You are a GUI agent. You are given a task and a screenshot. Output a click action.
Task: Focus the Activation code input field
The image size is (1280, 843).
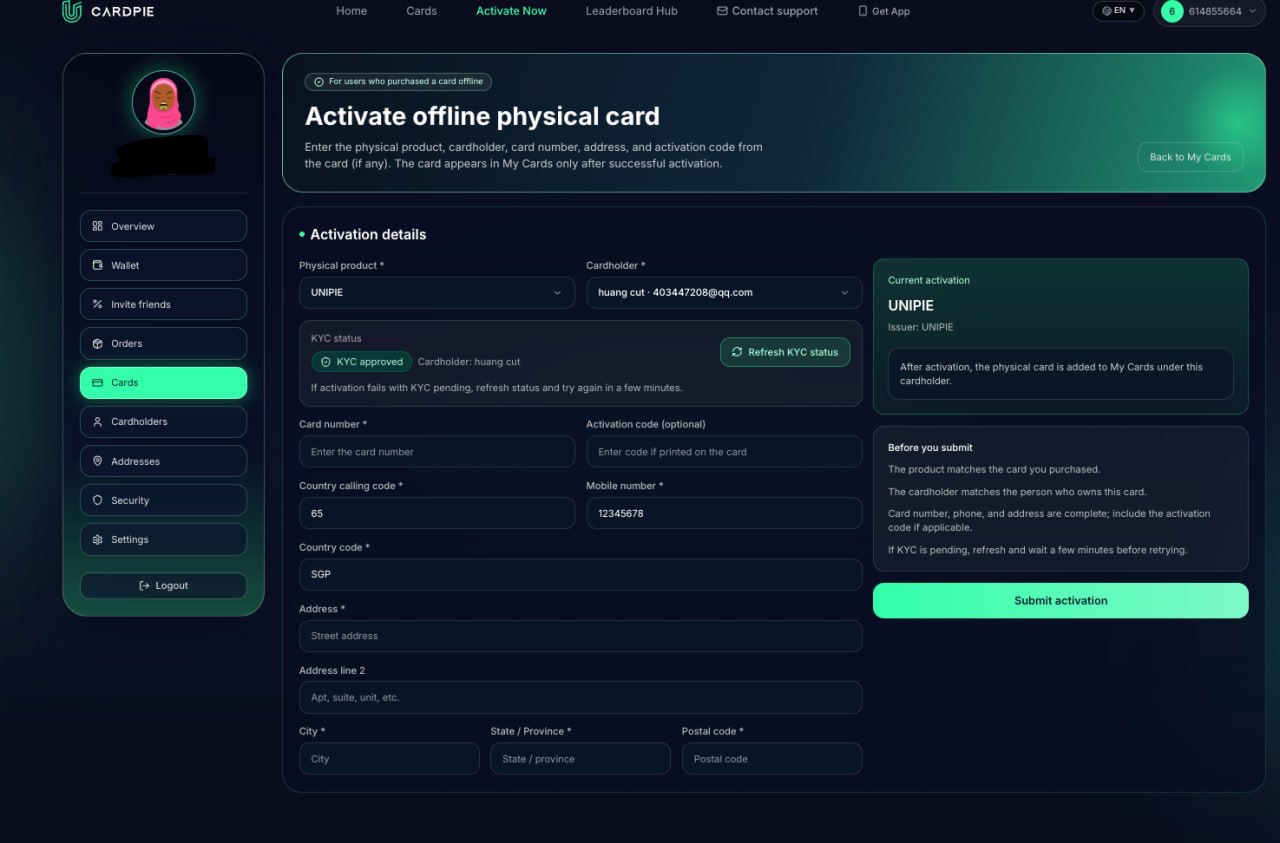(x=724, y=451)
